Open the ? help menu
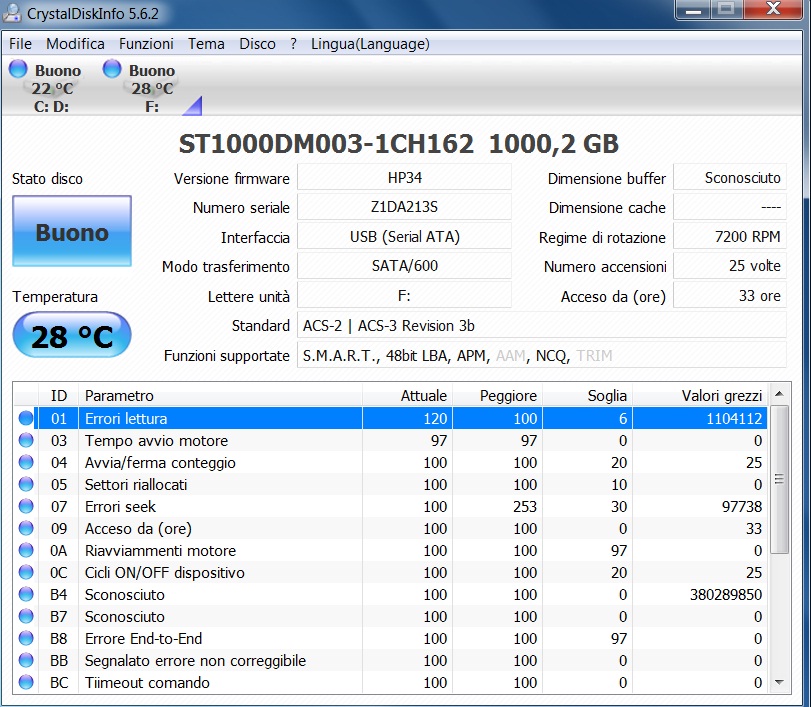This screenshot has width=811, height=707. click(x=293, y=44)
